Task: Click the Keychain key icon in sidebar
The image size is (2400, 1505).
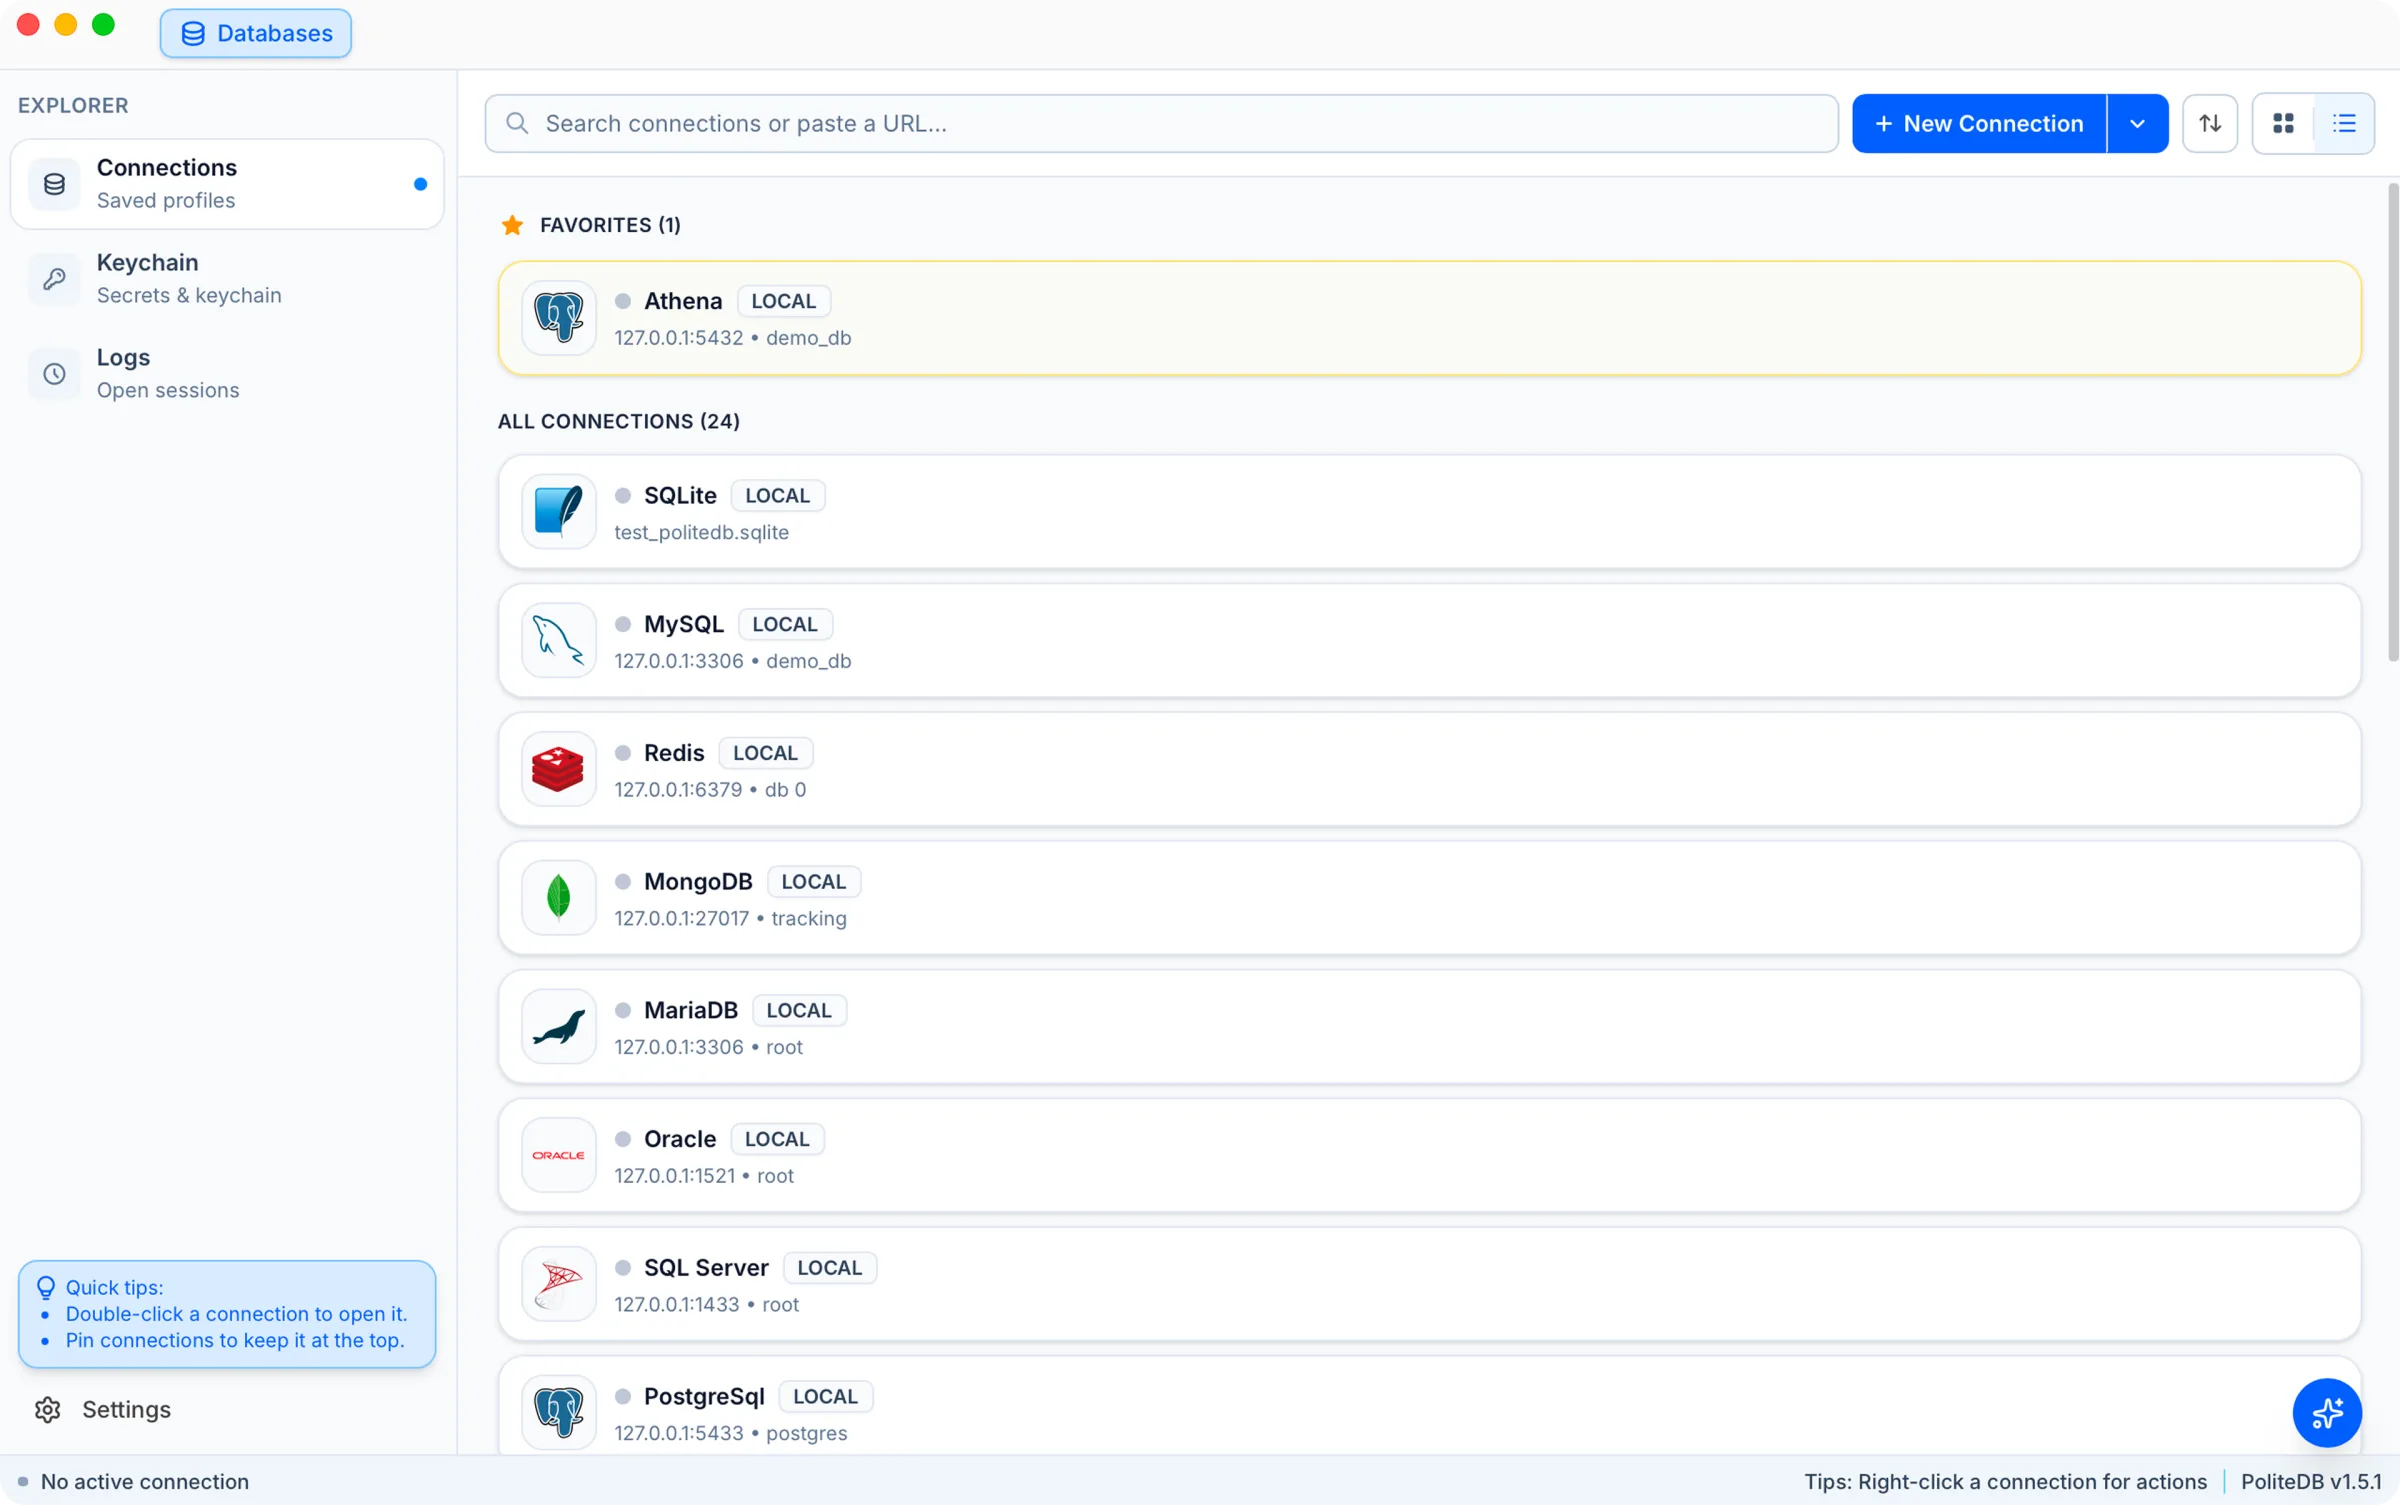Action: 54,279
